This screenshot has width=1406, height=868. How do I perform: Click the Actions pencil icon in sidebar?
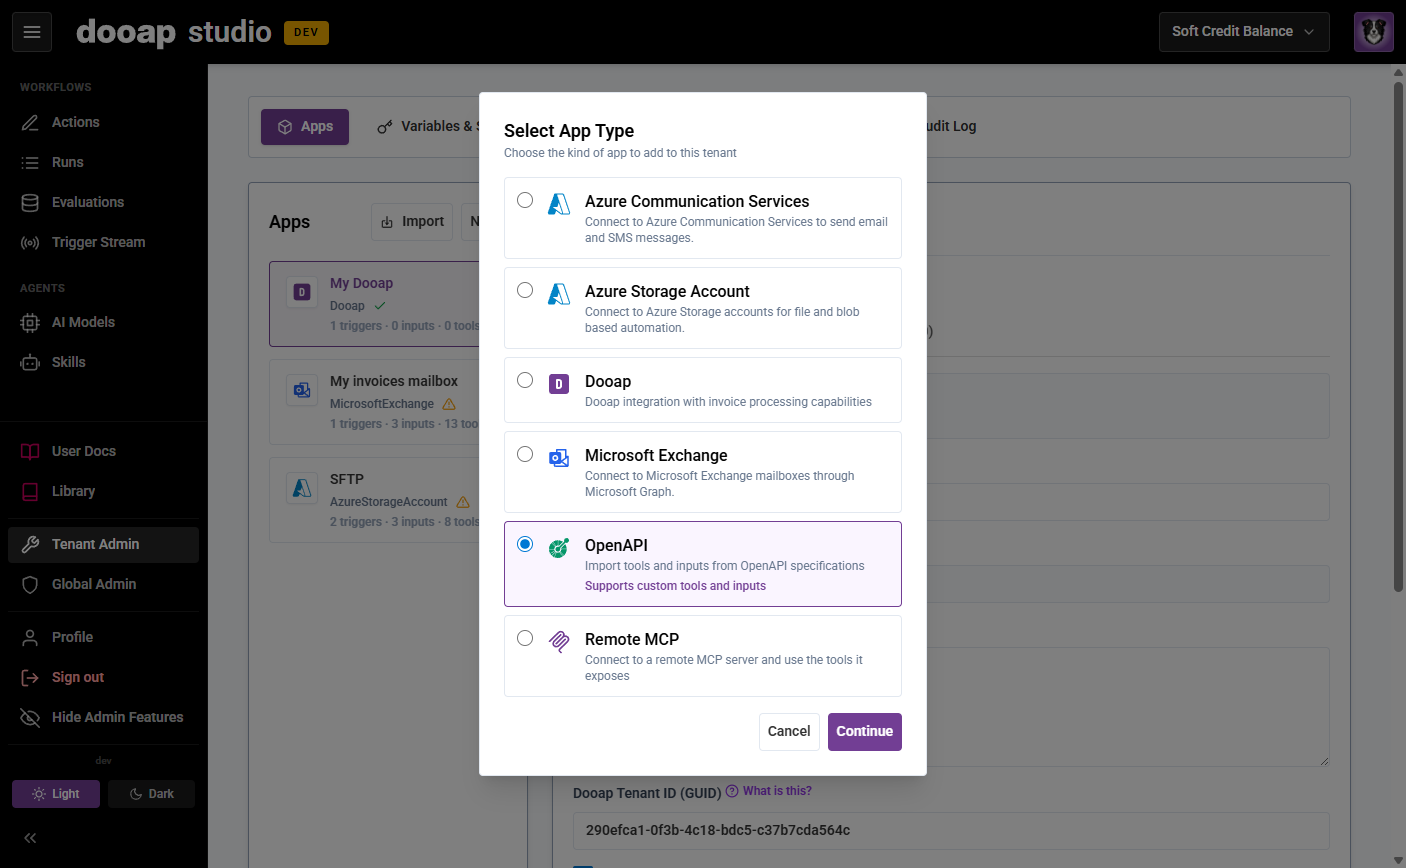pyautogui.click(x=30, y=122)
